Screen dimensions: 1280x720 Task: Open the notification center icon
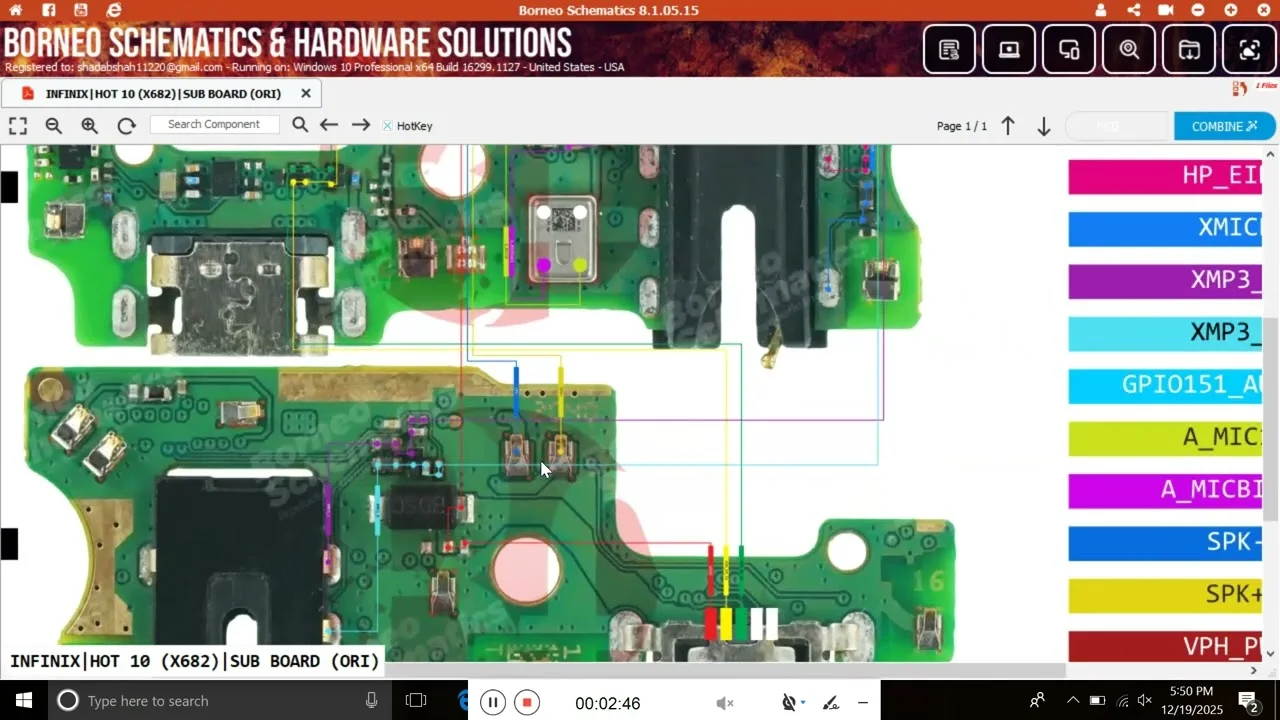1248,700
